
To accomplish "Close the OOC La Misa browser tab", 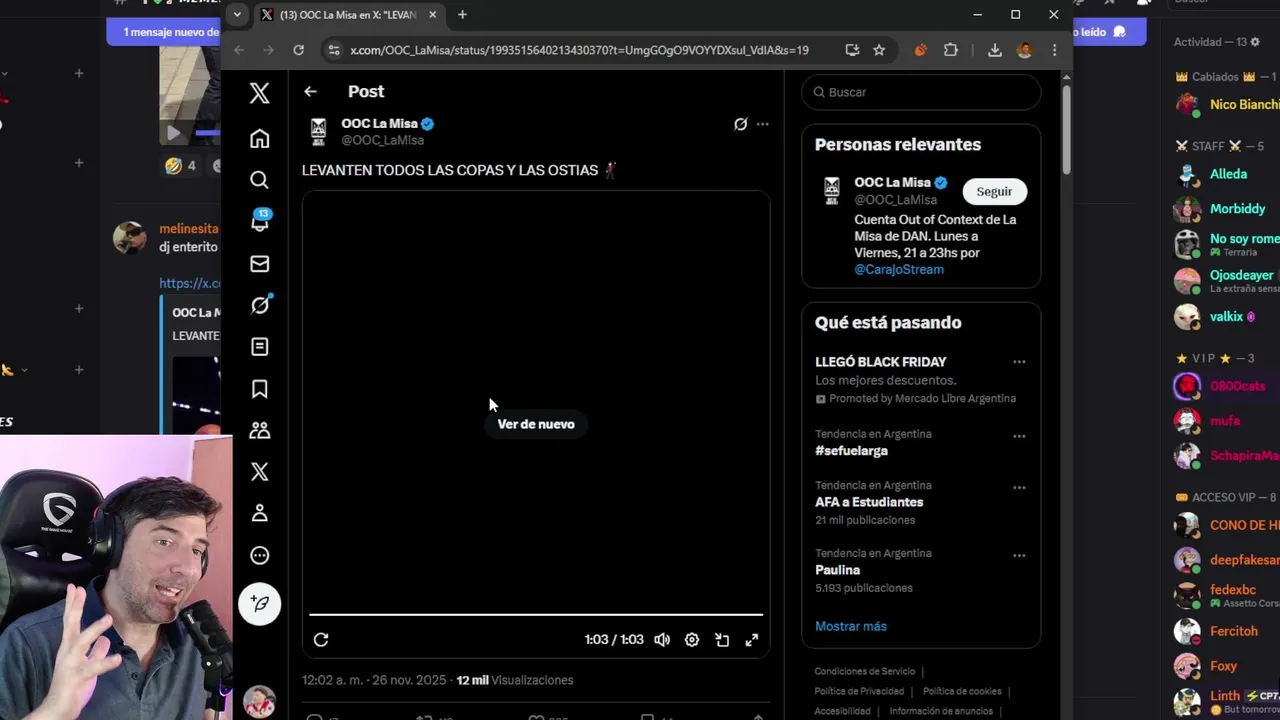I will pos(433,15).
